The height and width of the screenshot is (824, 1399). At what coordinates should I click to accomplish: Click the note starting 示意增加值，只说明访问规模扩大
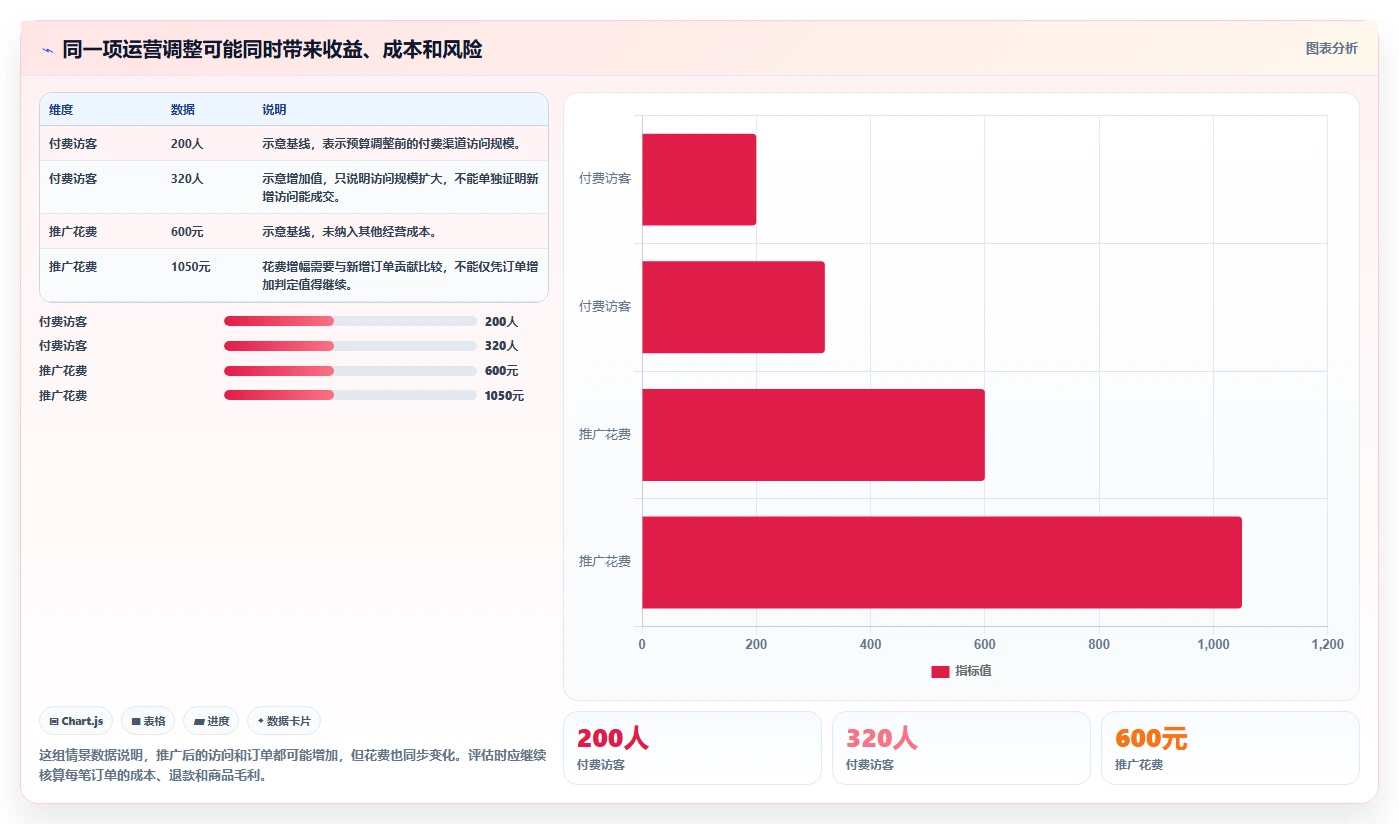coord(400,187)
